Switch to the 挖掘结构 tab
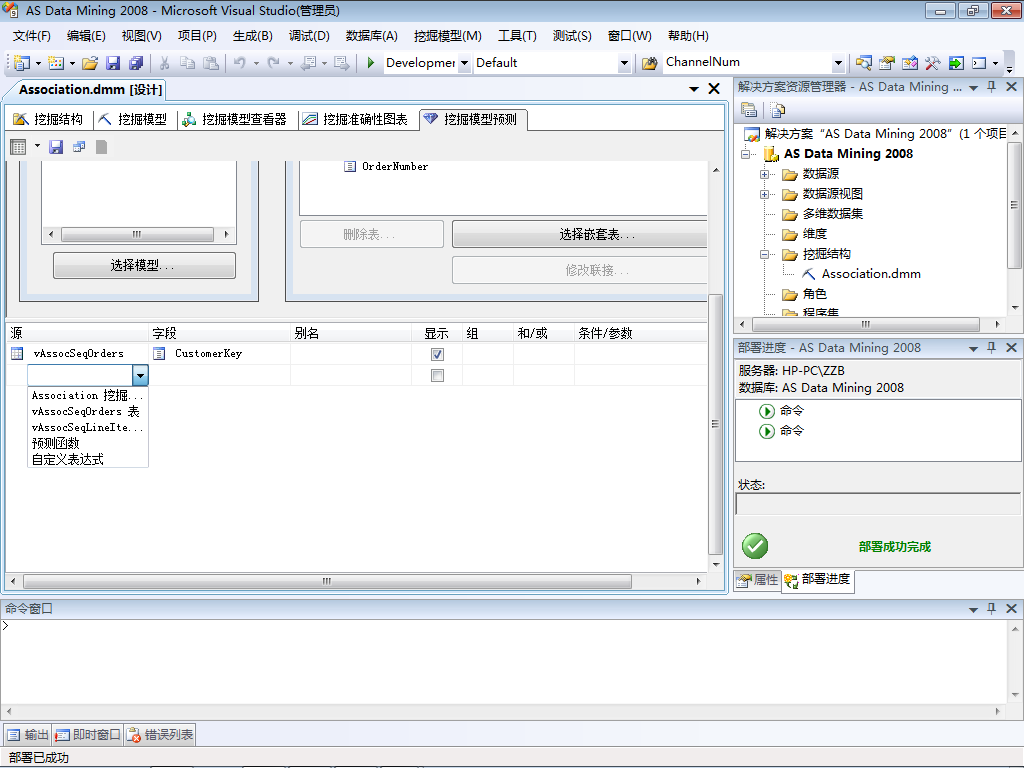1024x768 pixels. click(49, 119)
